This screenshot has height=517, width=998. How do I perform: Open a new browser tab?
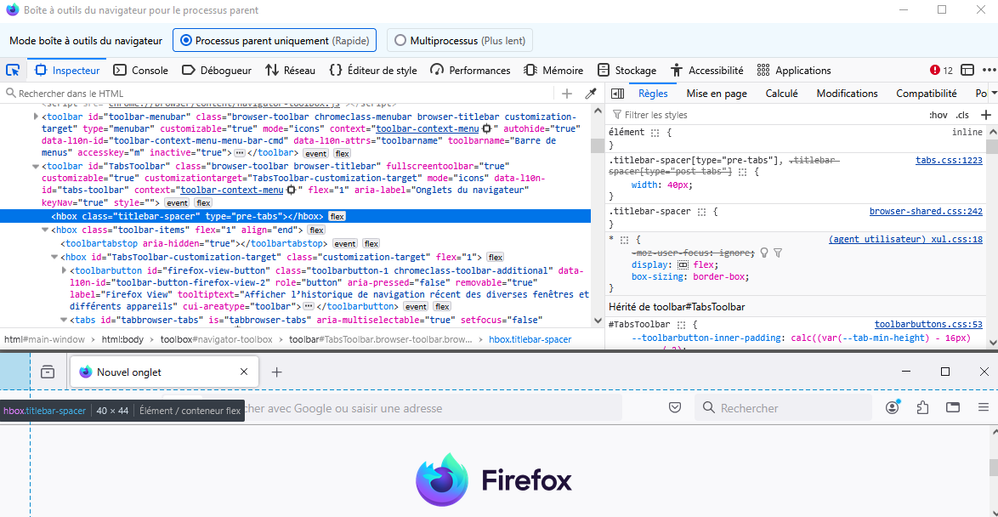[276, 372]
